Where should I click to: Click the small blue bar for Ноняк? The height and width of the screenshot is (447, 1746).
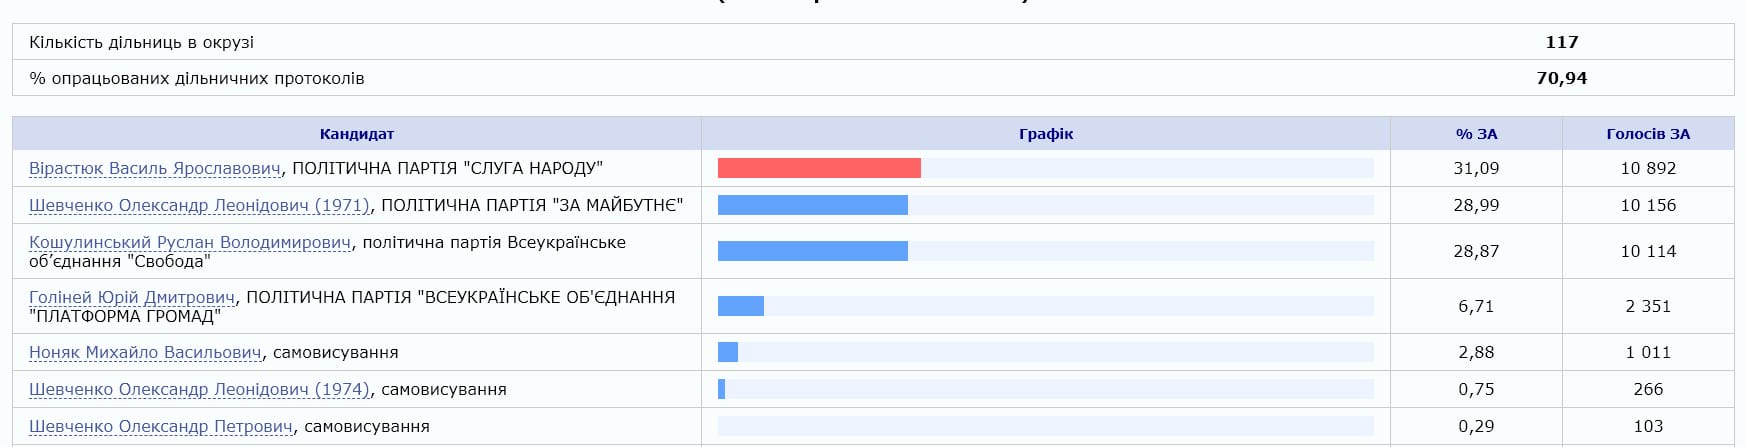click(x=728, y=352)
